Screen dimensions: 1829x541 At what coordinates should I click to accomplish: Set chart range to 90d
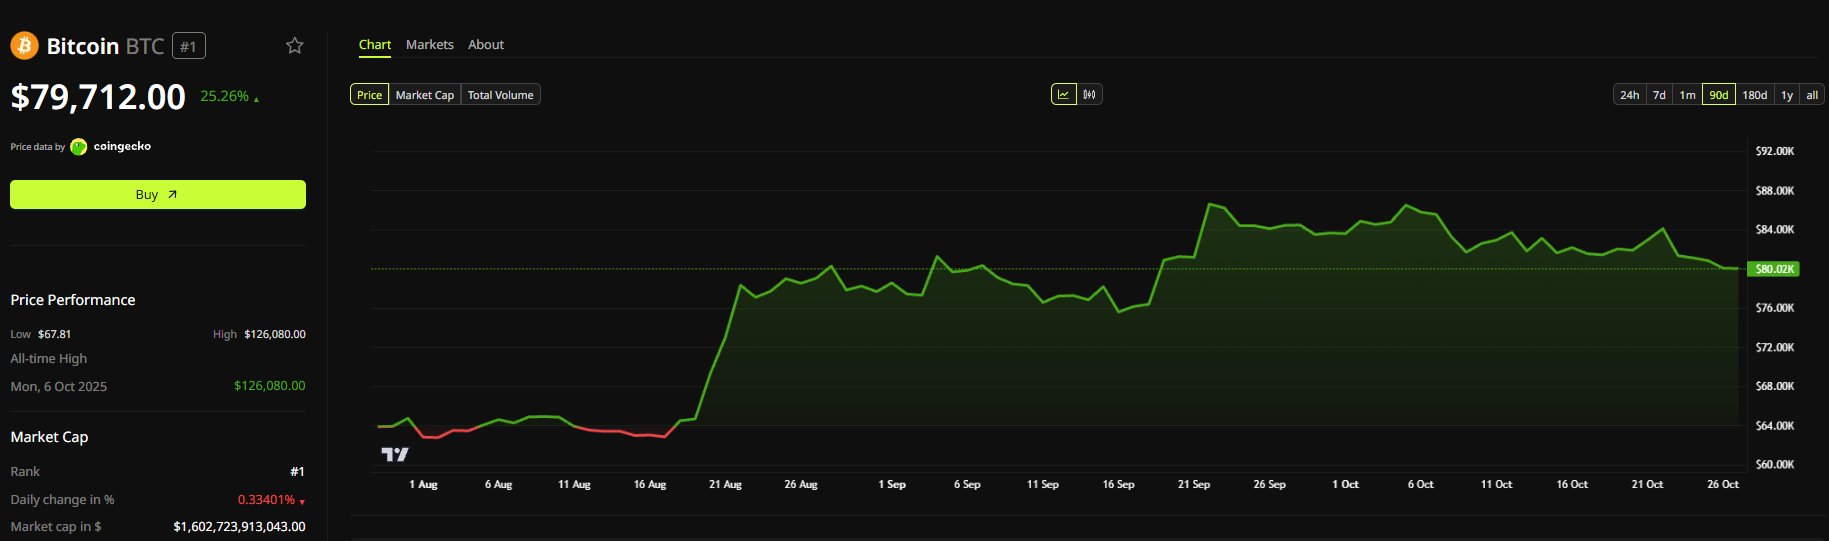(x=1719, y=95)
